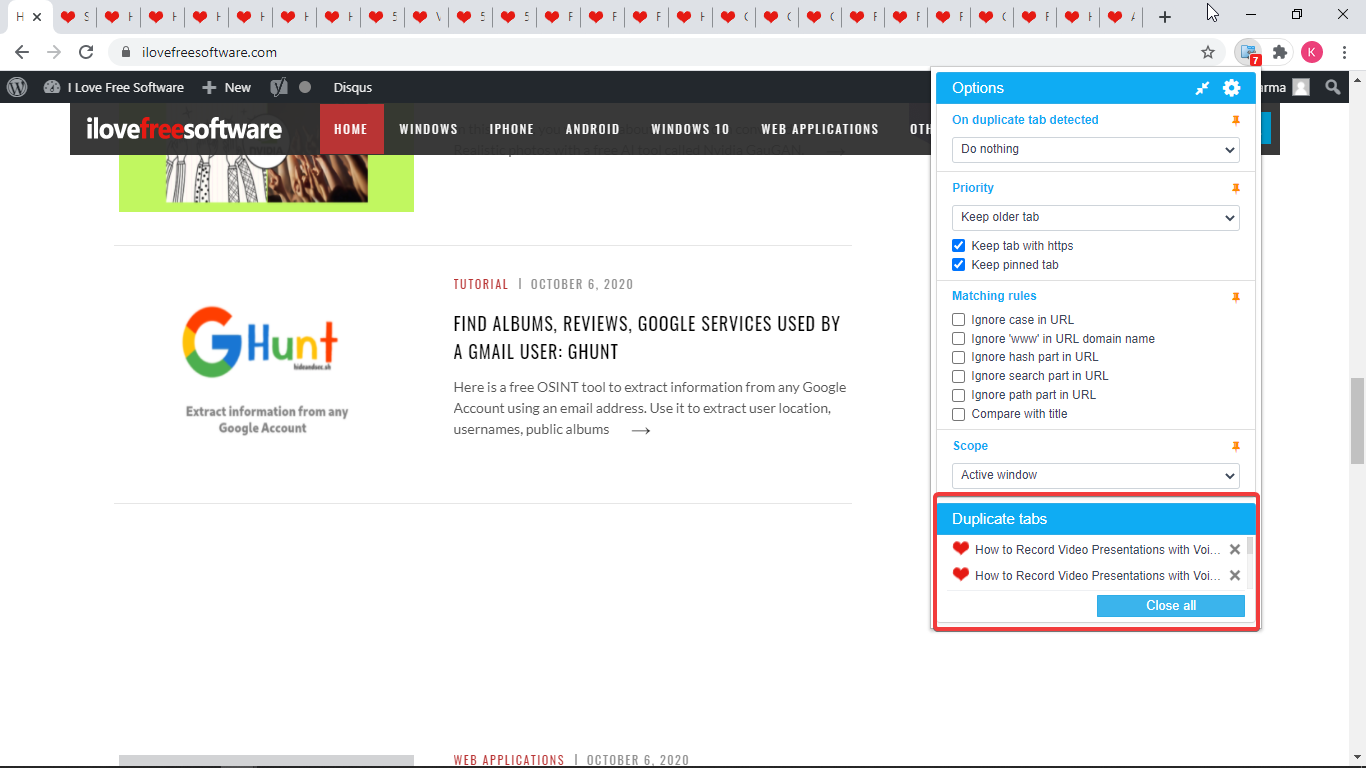
Task: Close the currently active browser tab
Action: [37, 17]
